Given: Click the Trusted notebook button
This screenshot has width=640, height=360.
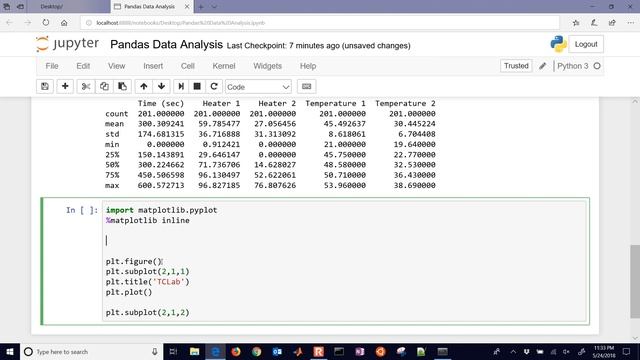Looking at the screenshot, I should 516,66.
